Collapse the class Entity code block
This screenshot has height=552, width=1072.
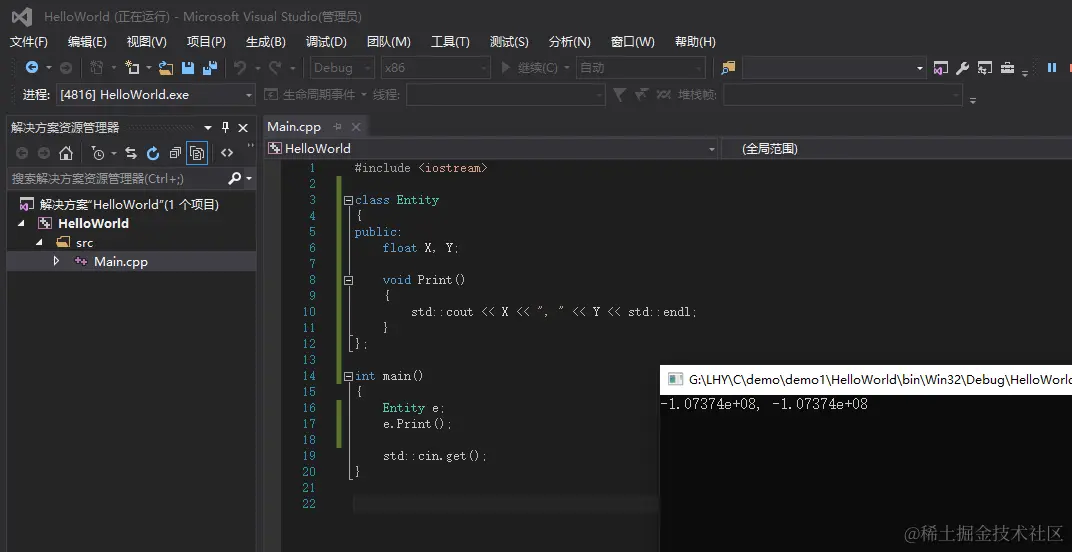tap(348, 200)
